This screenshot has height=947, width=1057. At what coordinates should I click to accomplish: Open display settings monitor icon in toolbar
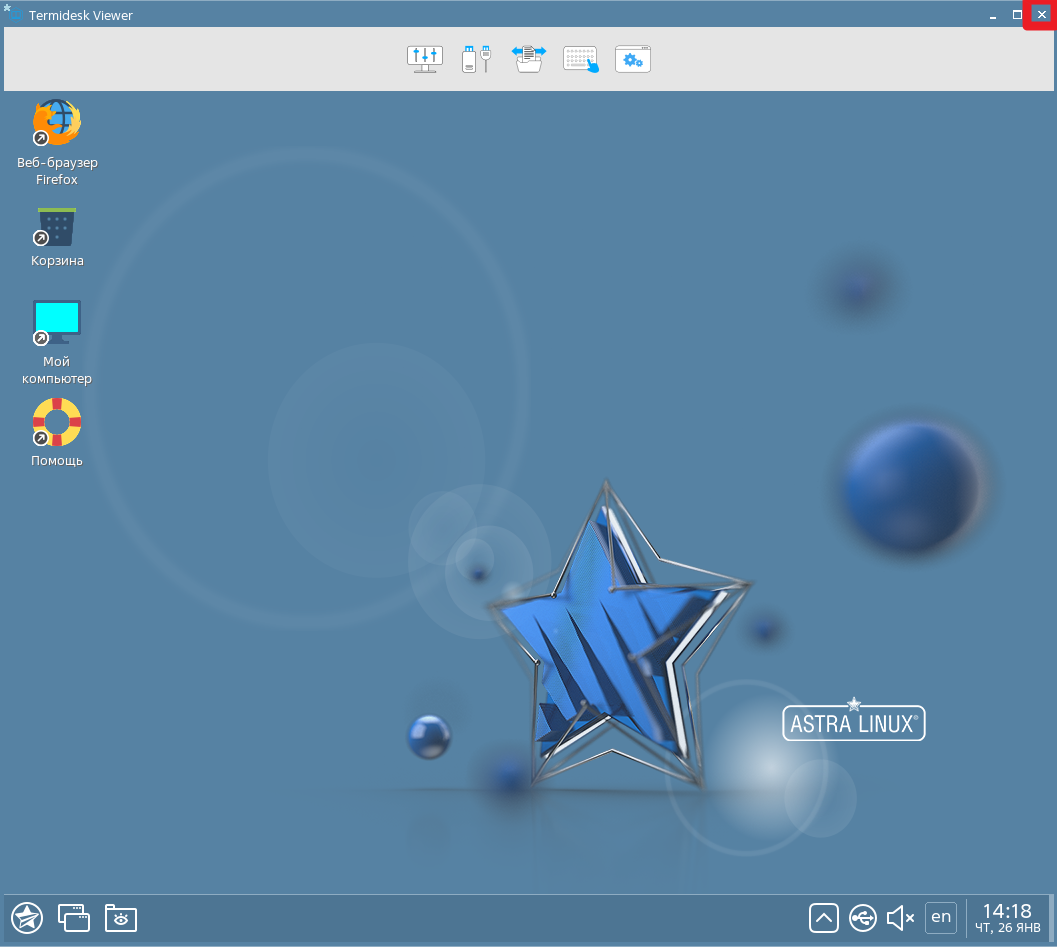[425, 59]
